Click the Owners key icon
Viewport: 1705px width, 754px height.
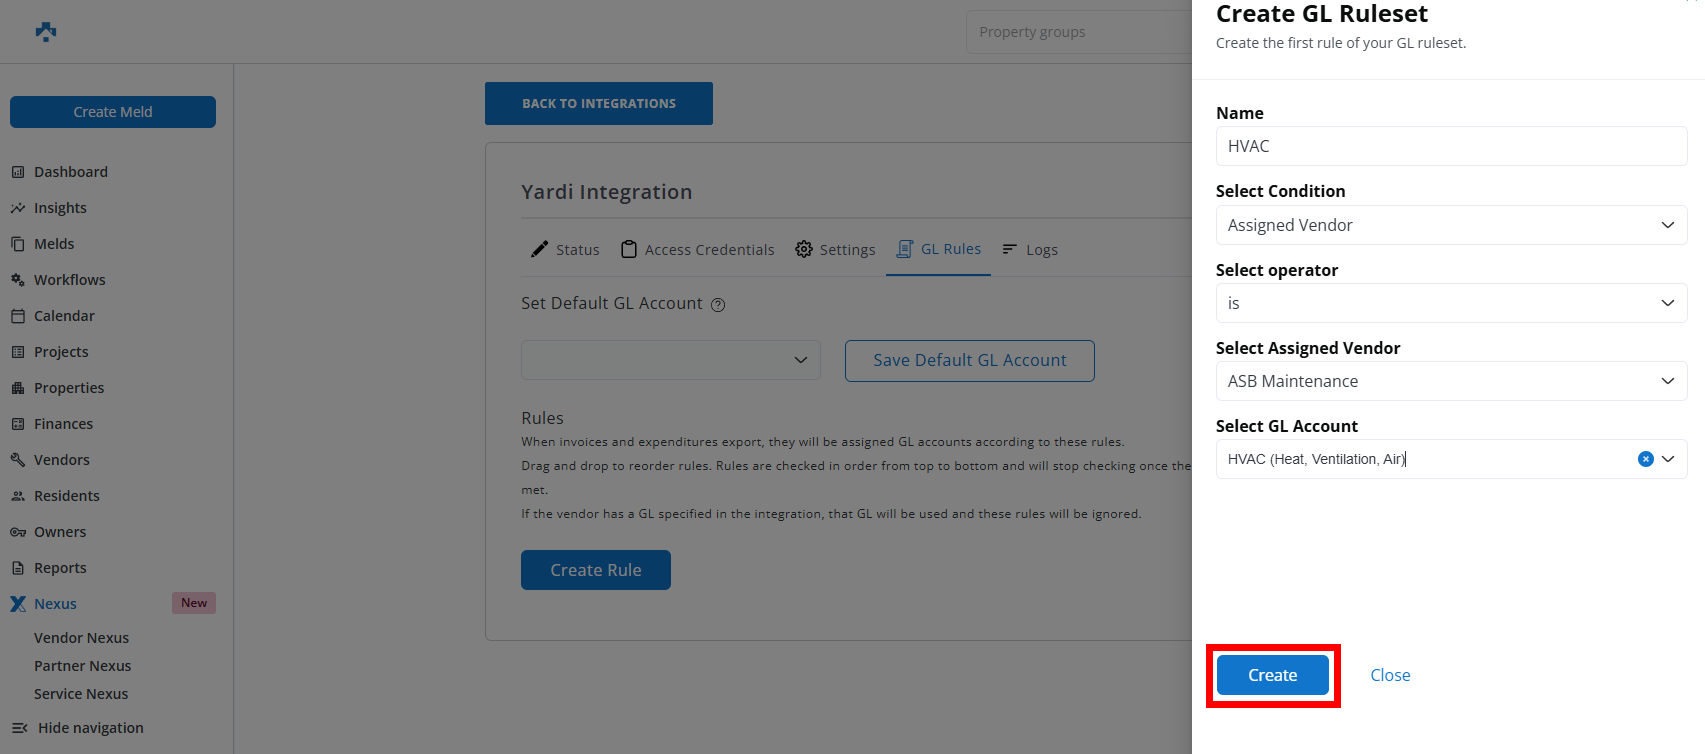point(18,532)
